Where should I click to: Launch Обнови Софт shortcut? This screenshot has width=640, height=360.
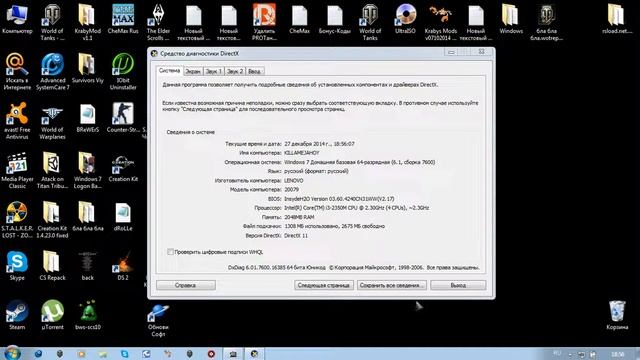(x=158, y=320)
